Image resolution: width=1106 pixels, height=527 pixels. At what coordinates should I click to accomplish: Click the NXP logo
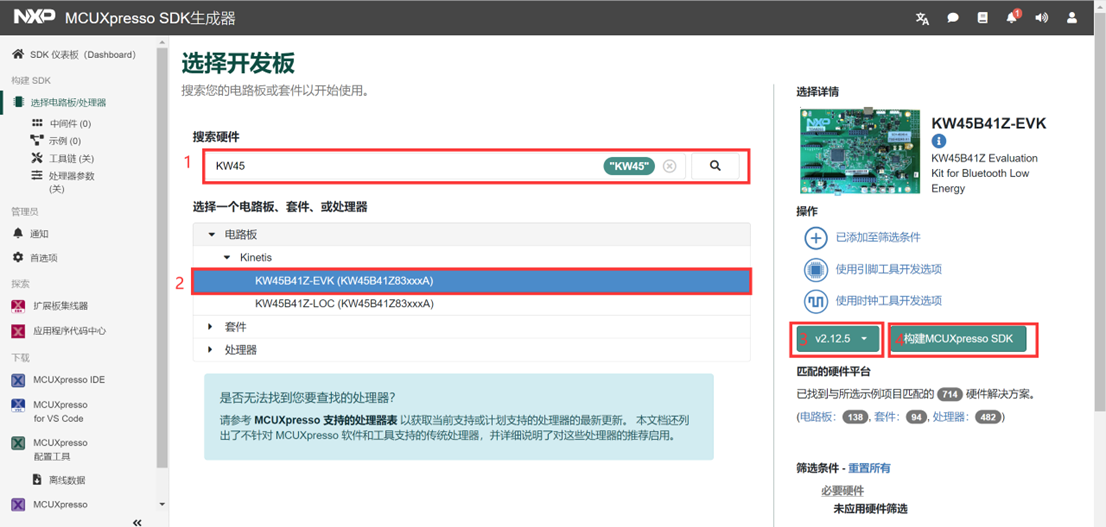35,18
